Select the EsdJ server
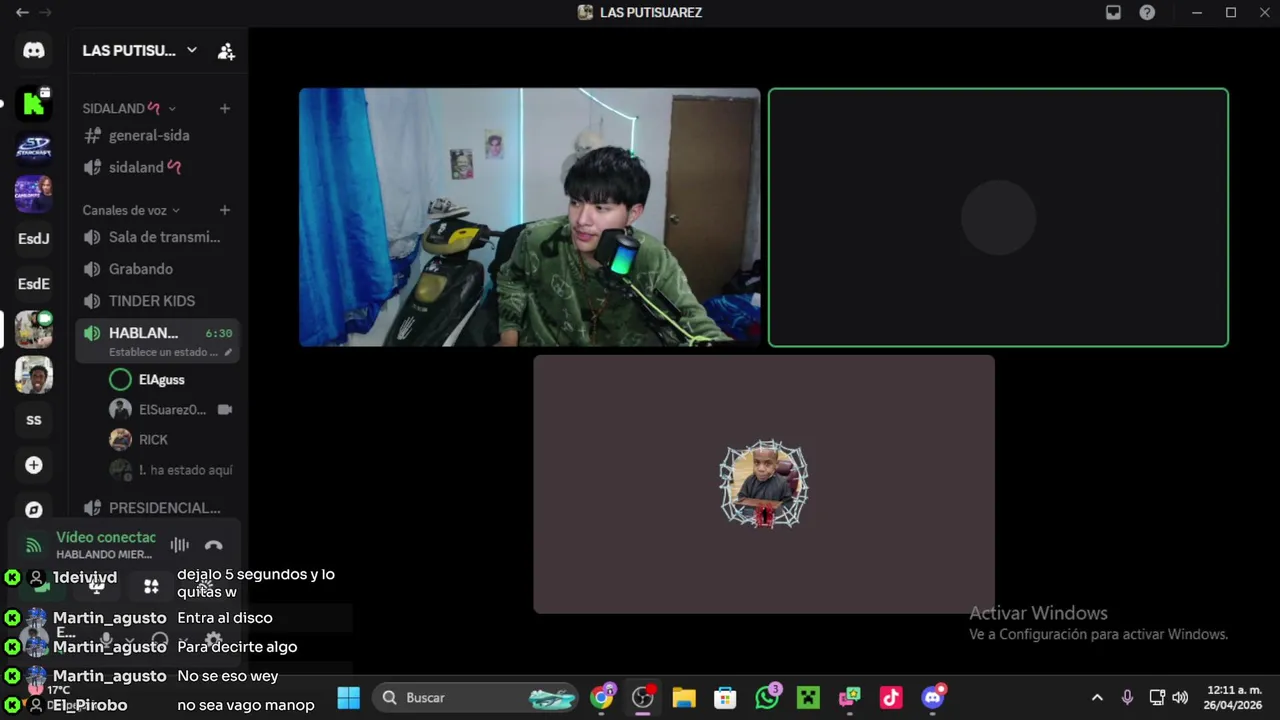 coord(34,238)
